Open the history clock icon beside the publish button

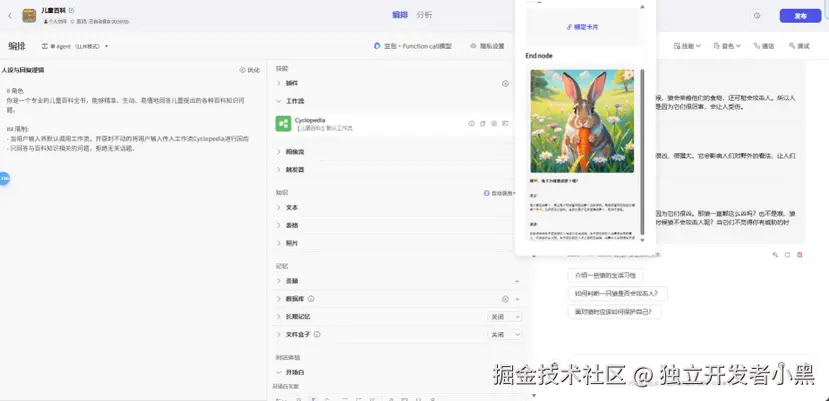click(757, 16)
